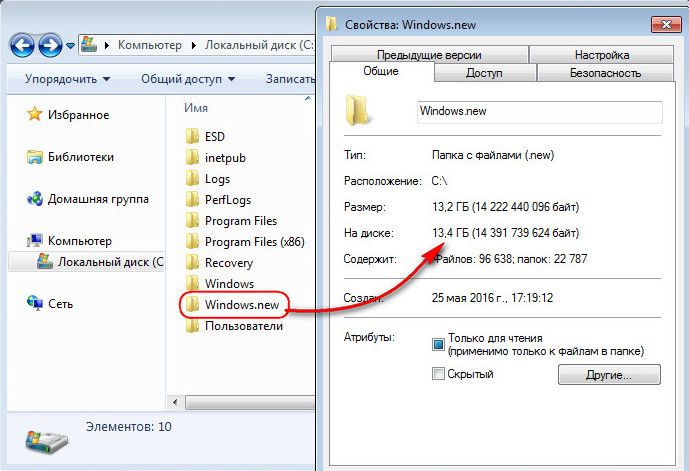The image size is (689, 471).
Task: Select the Logs folder name
Action: tap(218, 179)
